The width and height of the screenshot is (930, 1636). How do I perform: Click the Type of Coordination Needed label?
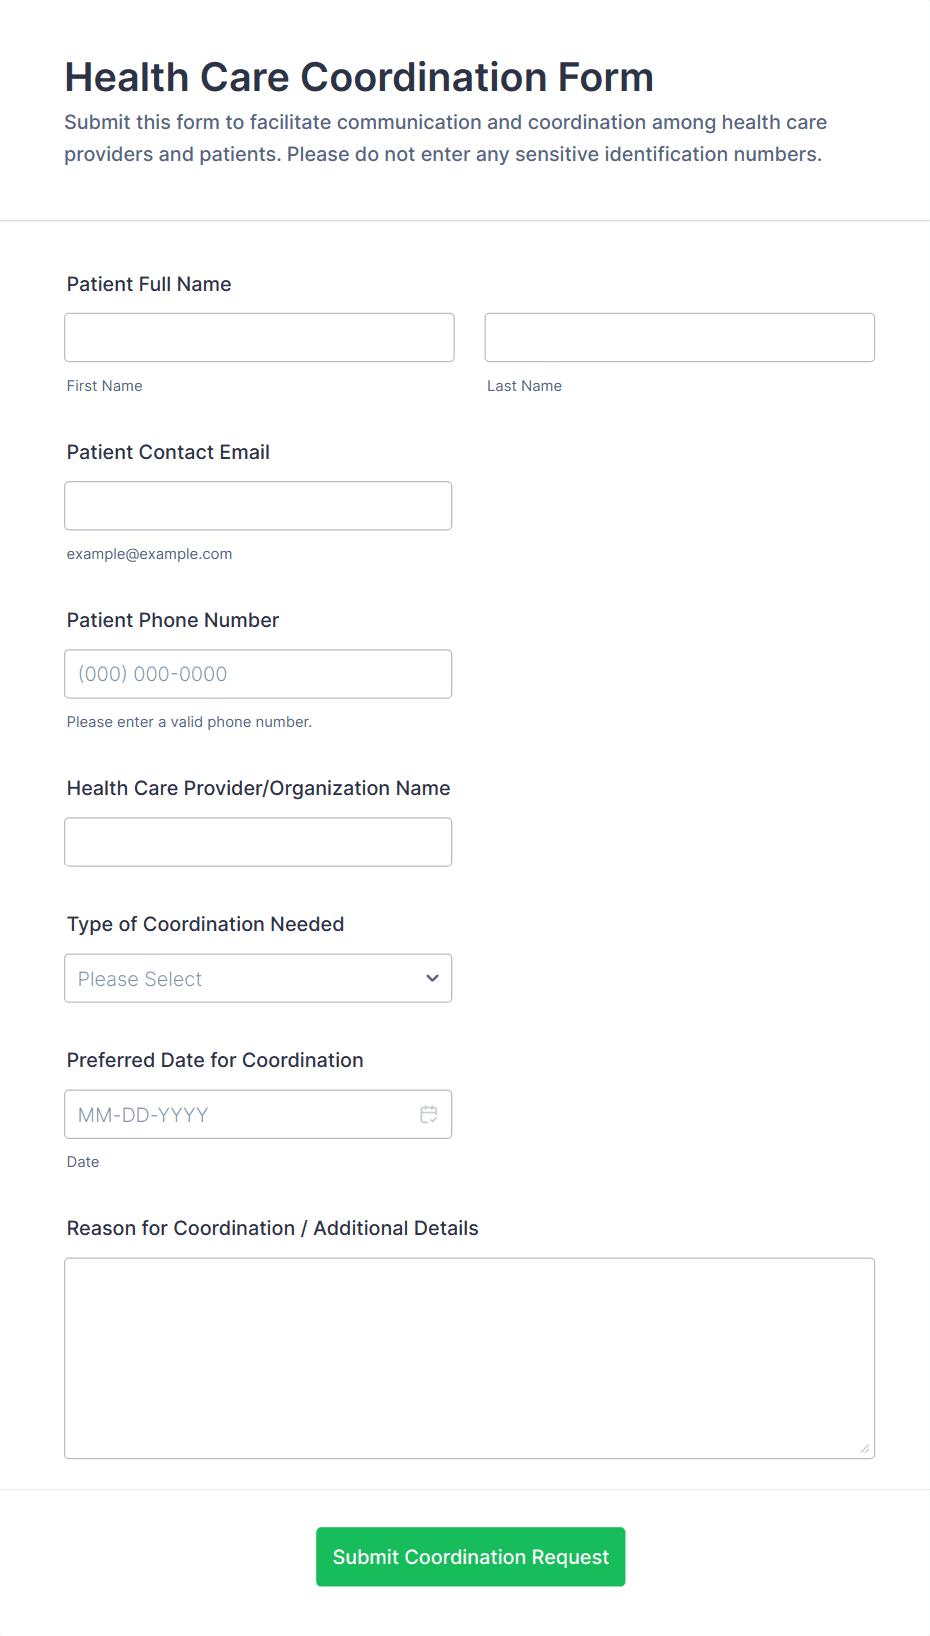[205, 924]
